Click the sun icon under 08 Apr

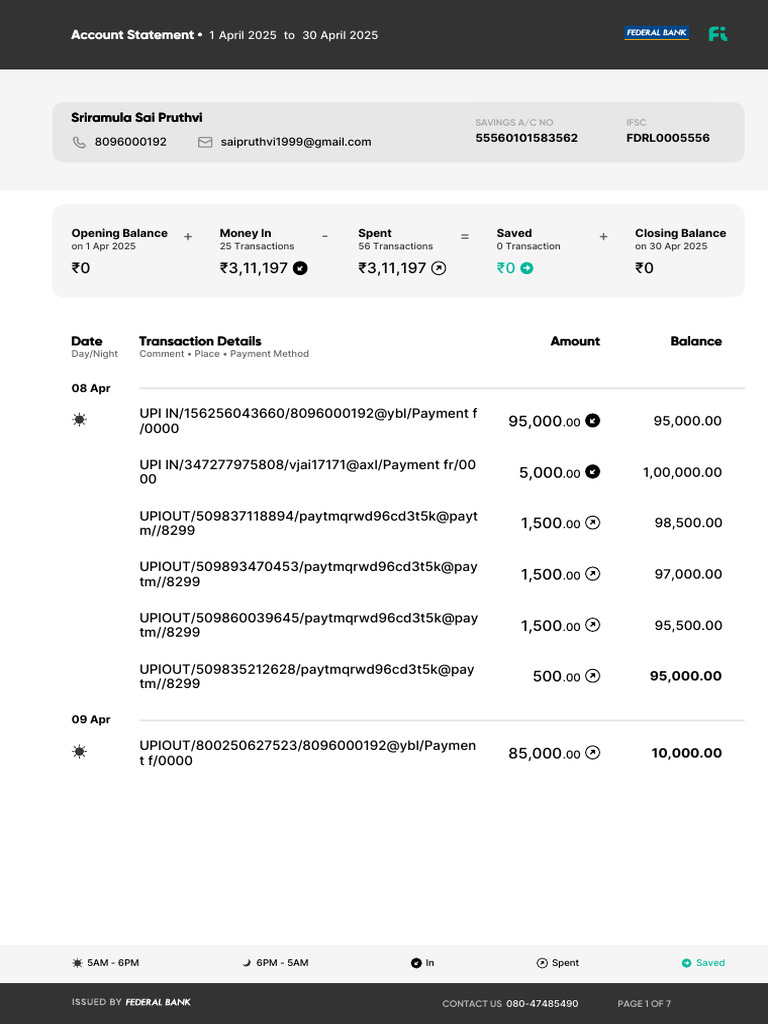[x=79, y=420]
